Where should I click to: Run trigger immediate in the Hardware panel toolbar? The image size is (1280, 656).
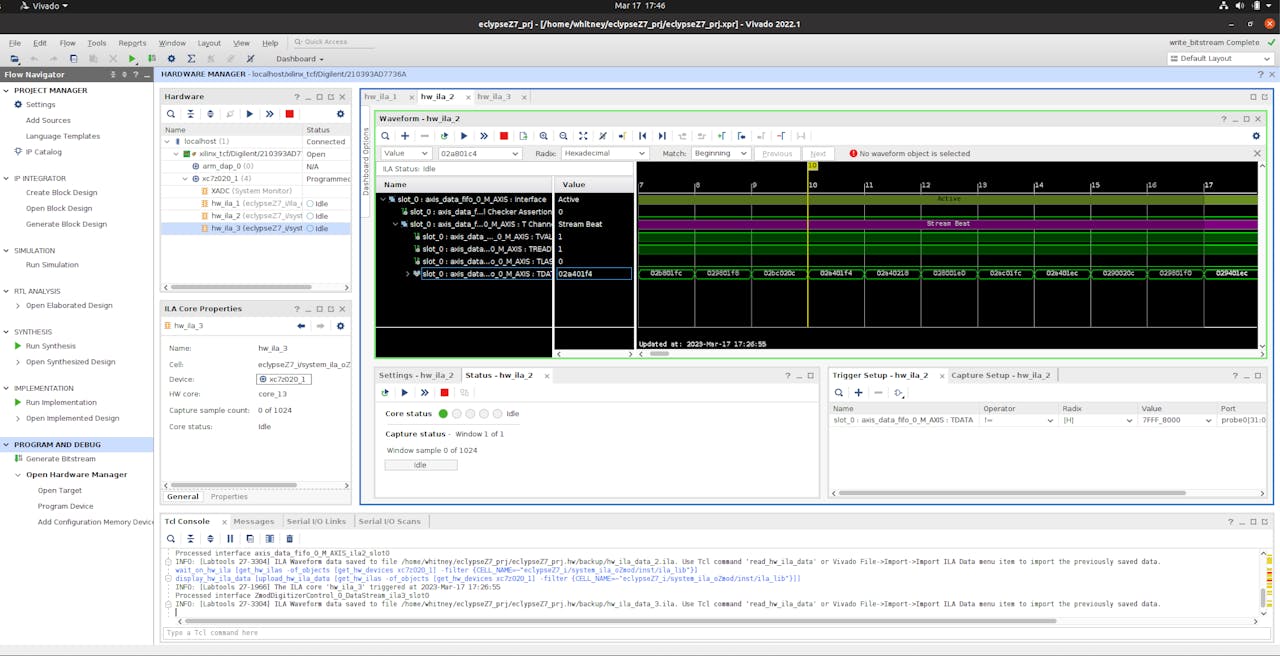tap(269, 114)
